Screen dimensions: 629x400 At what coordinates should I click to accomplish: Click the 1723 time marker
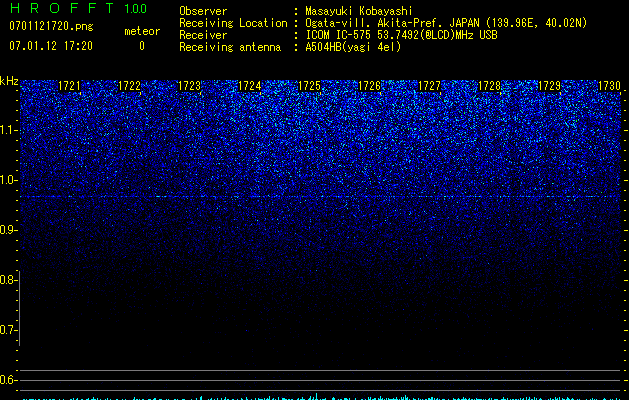coord(189,86)
